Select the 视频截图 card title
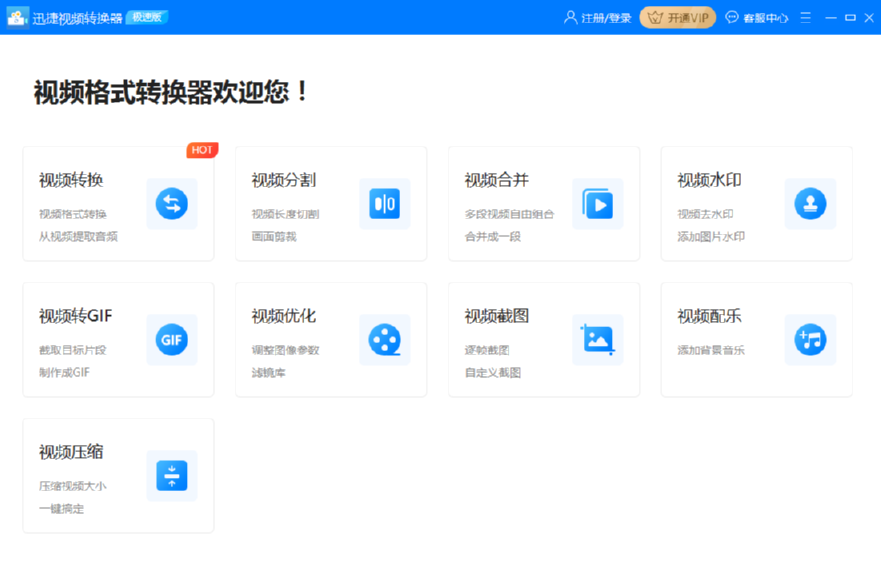The width and height of the screenshot is (881, 572). click(x=497, y=316)
